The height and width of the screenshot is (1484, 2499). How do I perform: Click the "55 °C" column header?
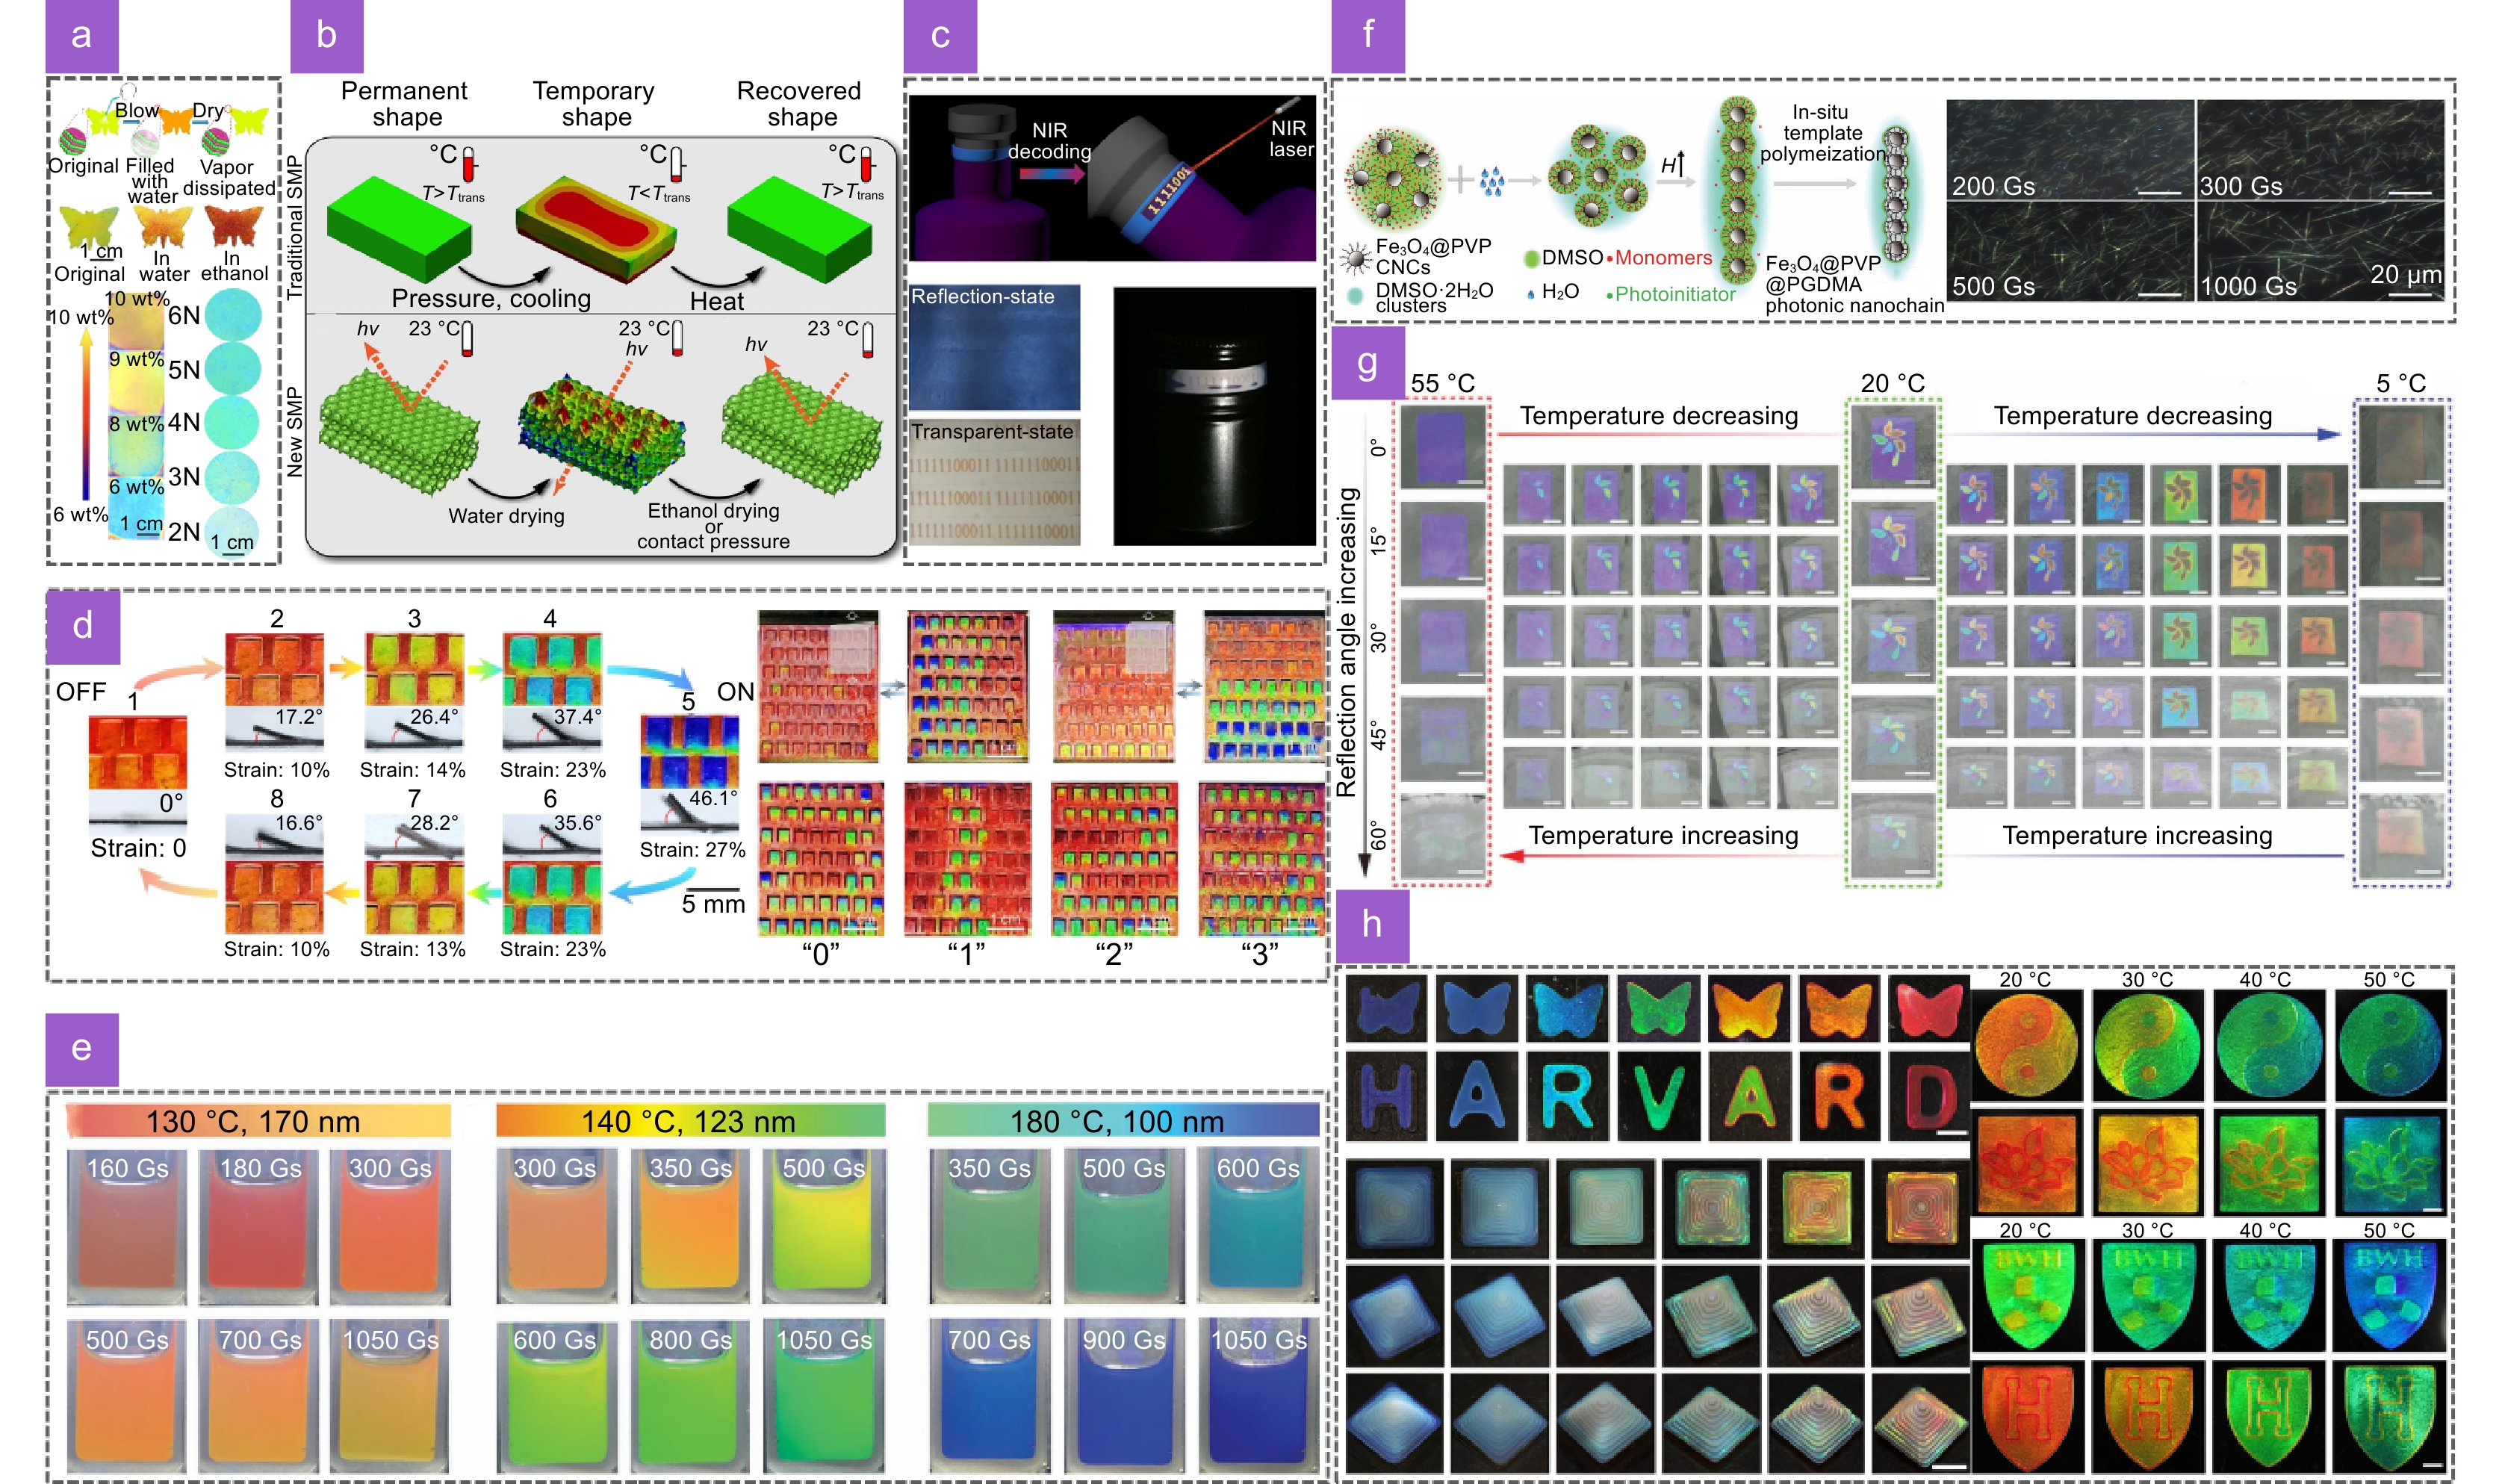[x=1442, y=383]
